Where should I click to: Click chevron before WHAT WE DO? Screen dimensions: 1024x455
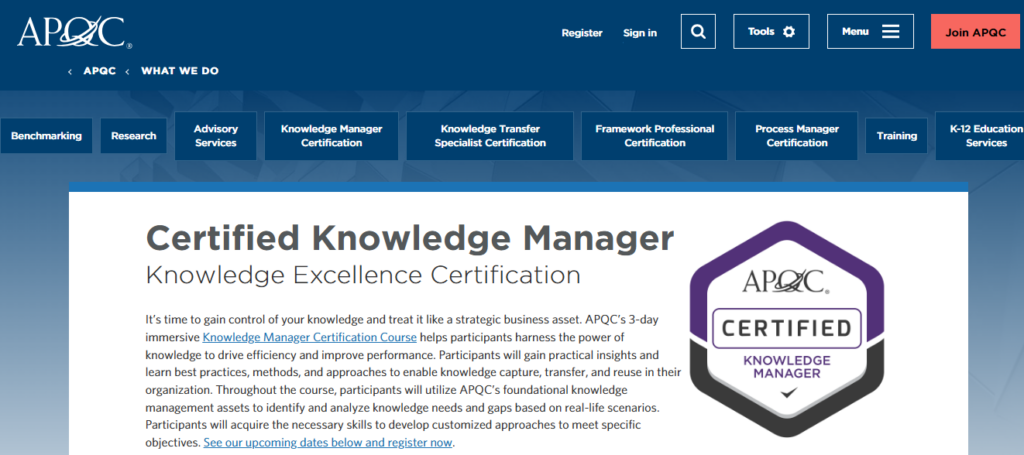(x=127, y=72)
